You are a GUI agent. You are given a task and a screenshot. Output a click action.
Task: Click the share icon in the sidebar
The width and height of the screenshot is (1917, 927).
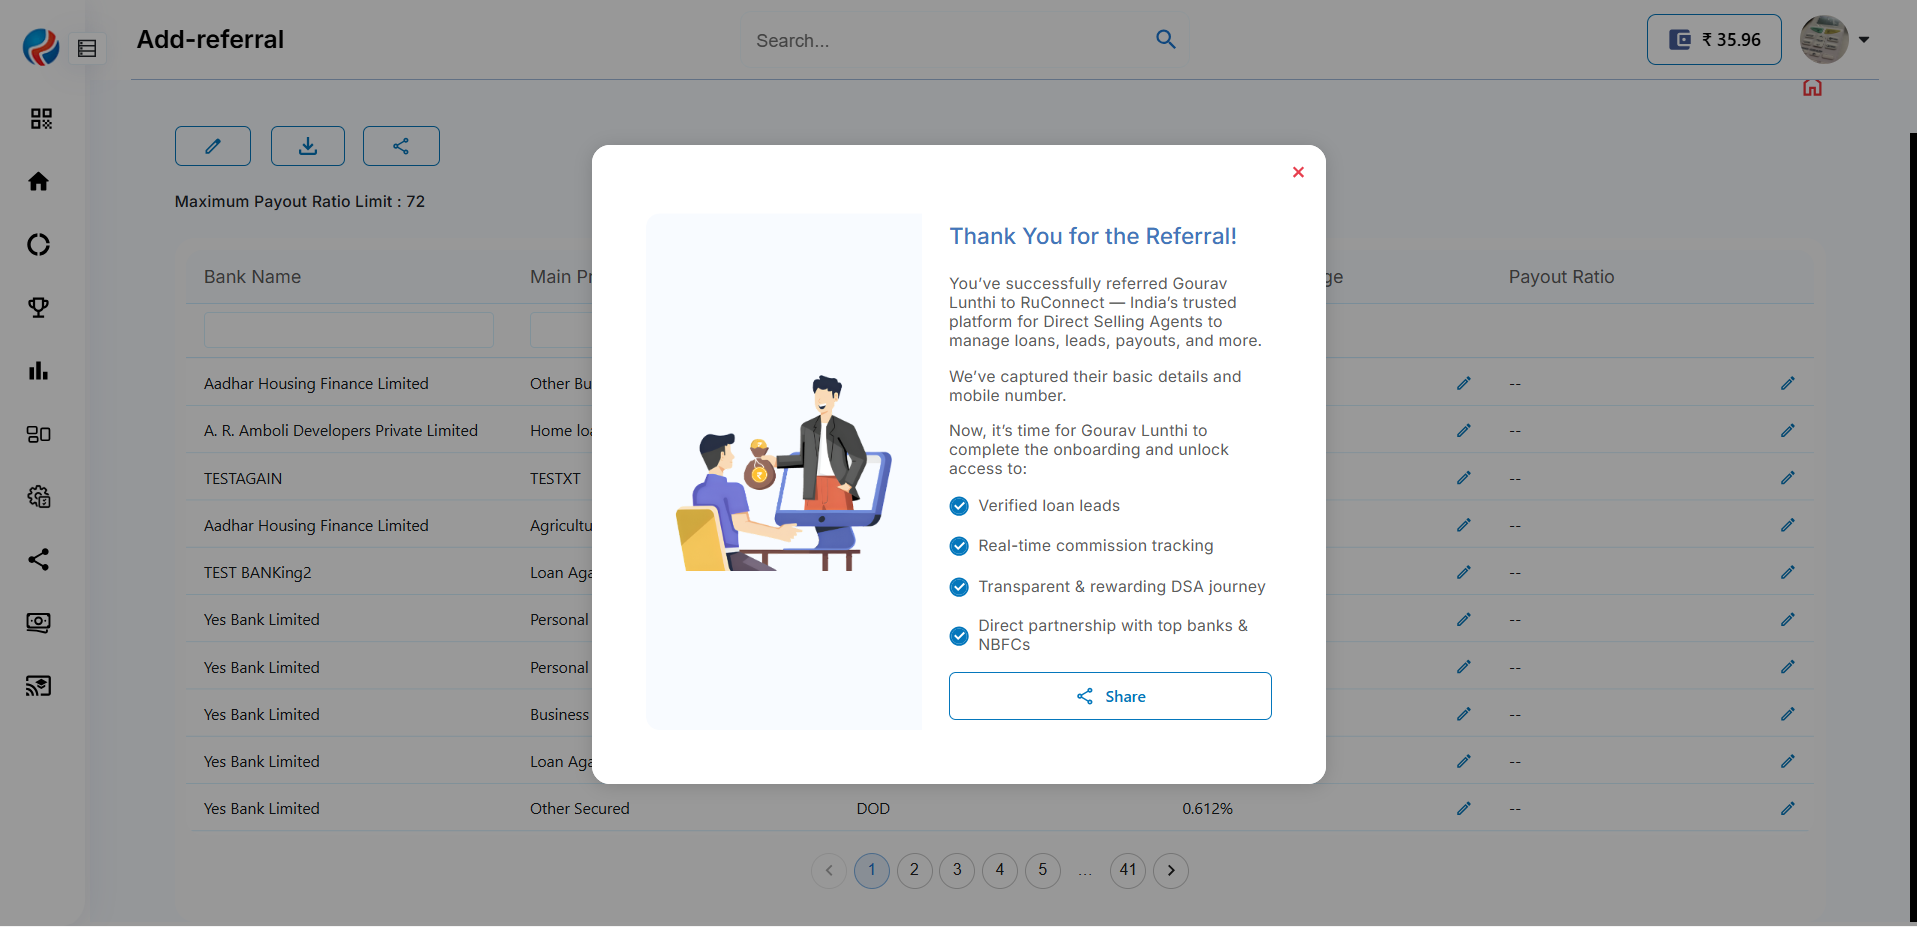[39, 560]
